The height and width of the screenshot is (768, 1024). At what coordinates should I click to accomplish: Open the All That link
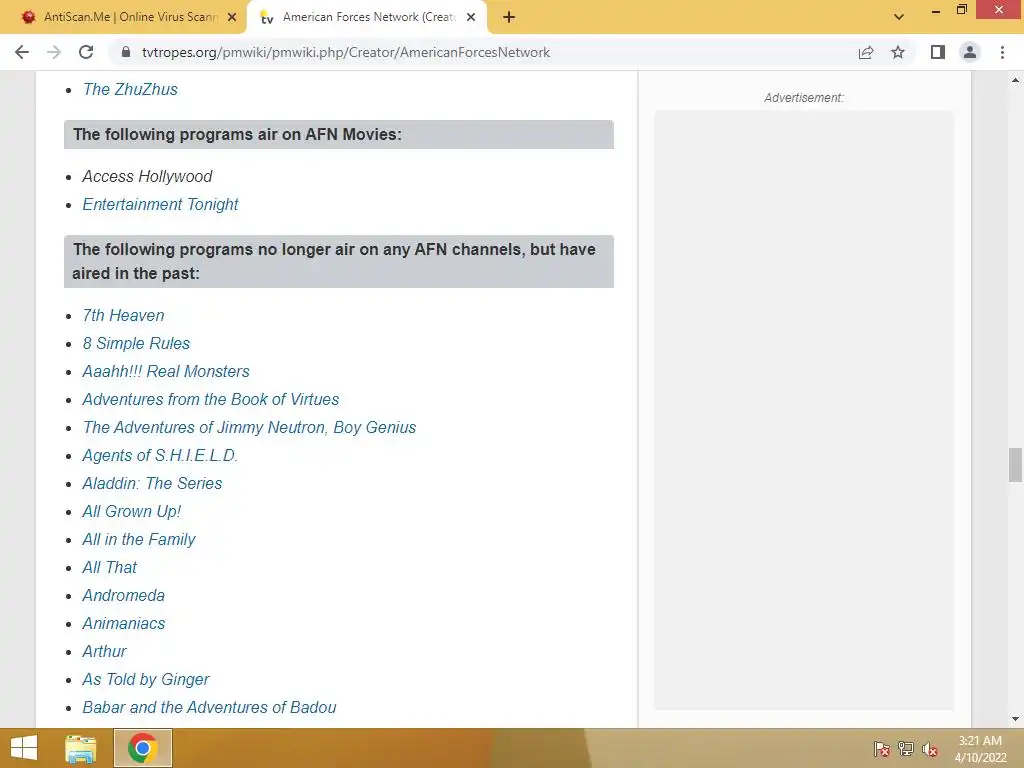tap(109, 568)
